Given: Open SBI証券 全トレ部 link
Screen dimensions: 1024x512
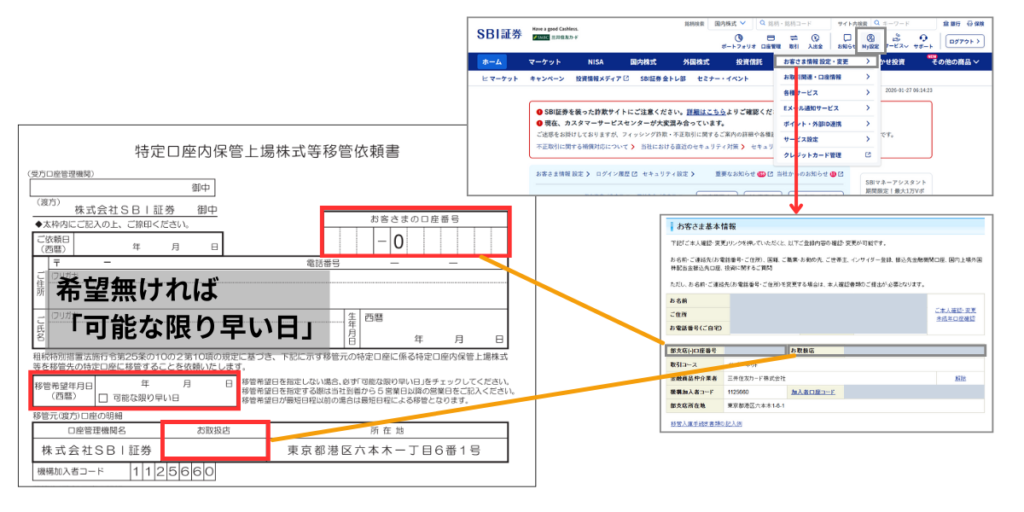Looking at the screenshot, I should [x=663, y=78].
